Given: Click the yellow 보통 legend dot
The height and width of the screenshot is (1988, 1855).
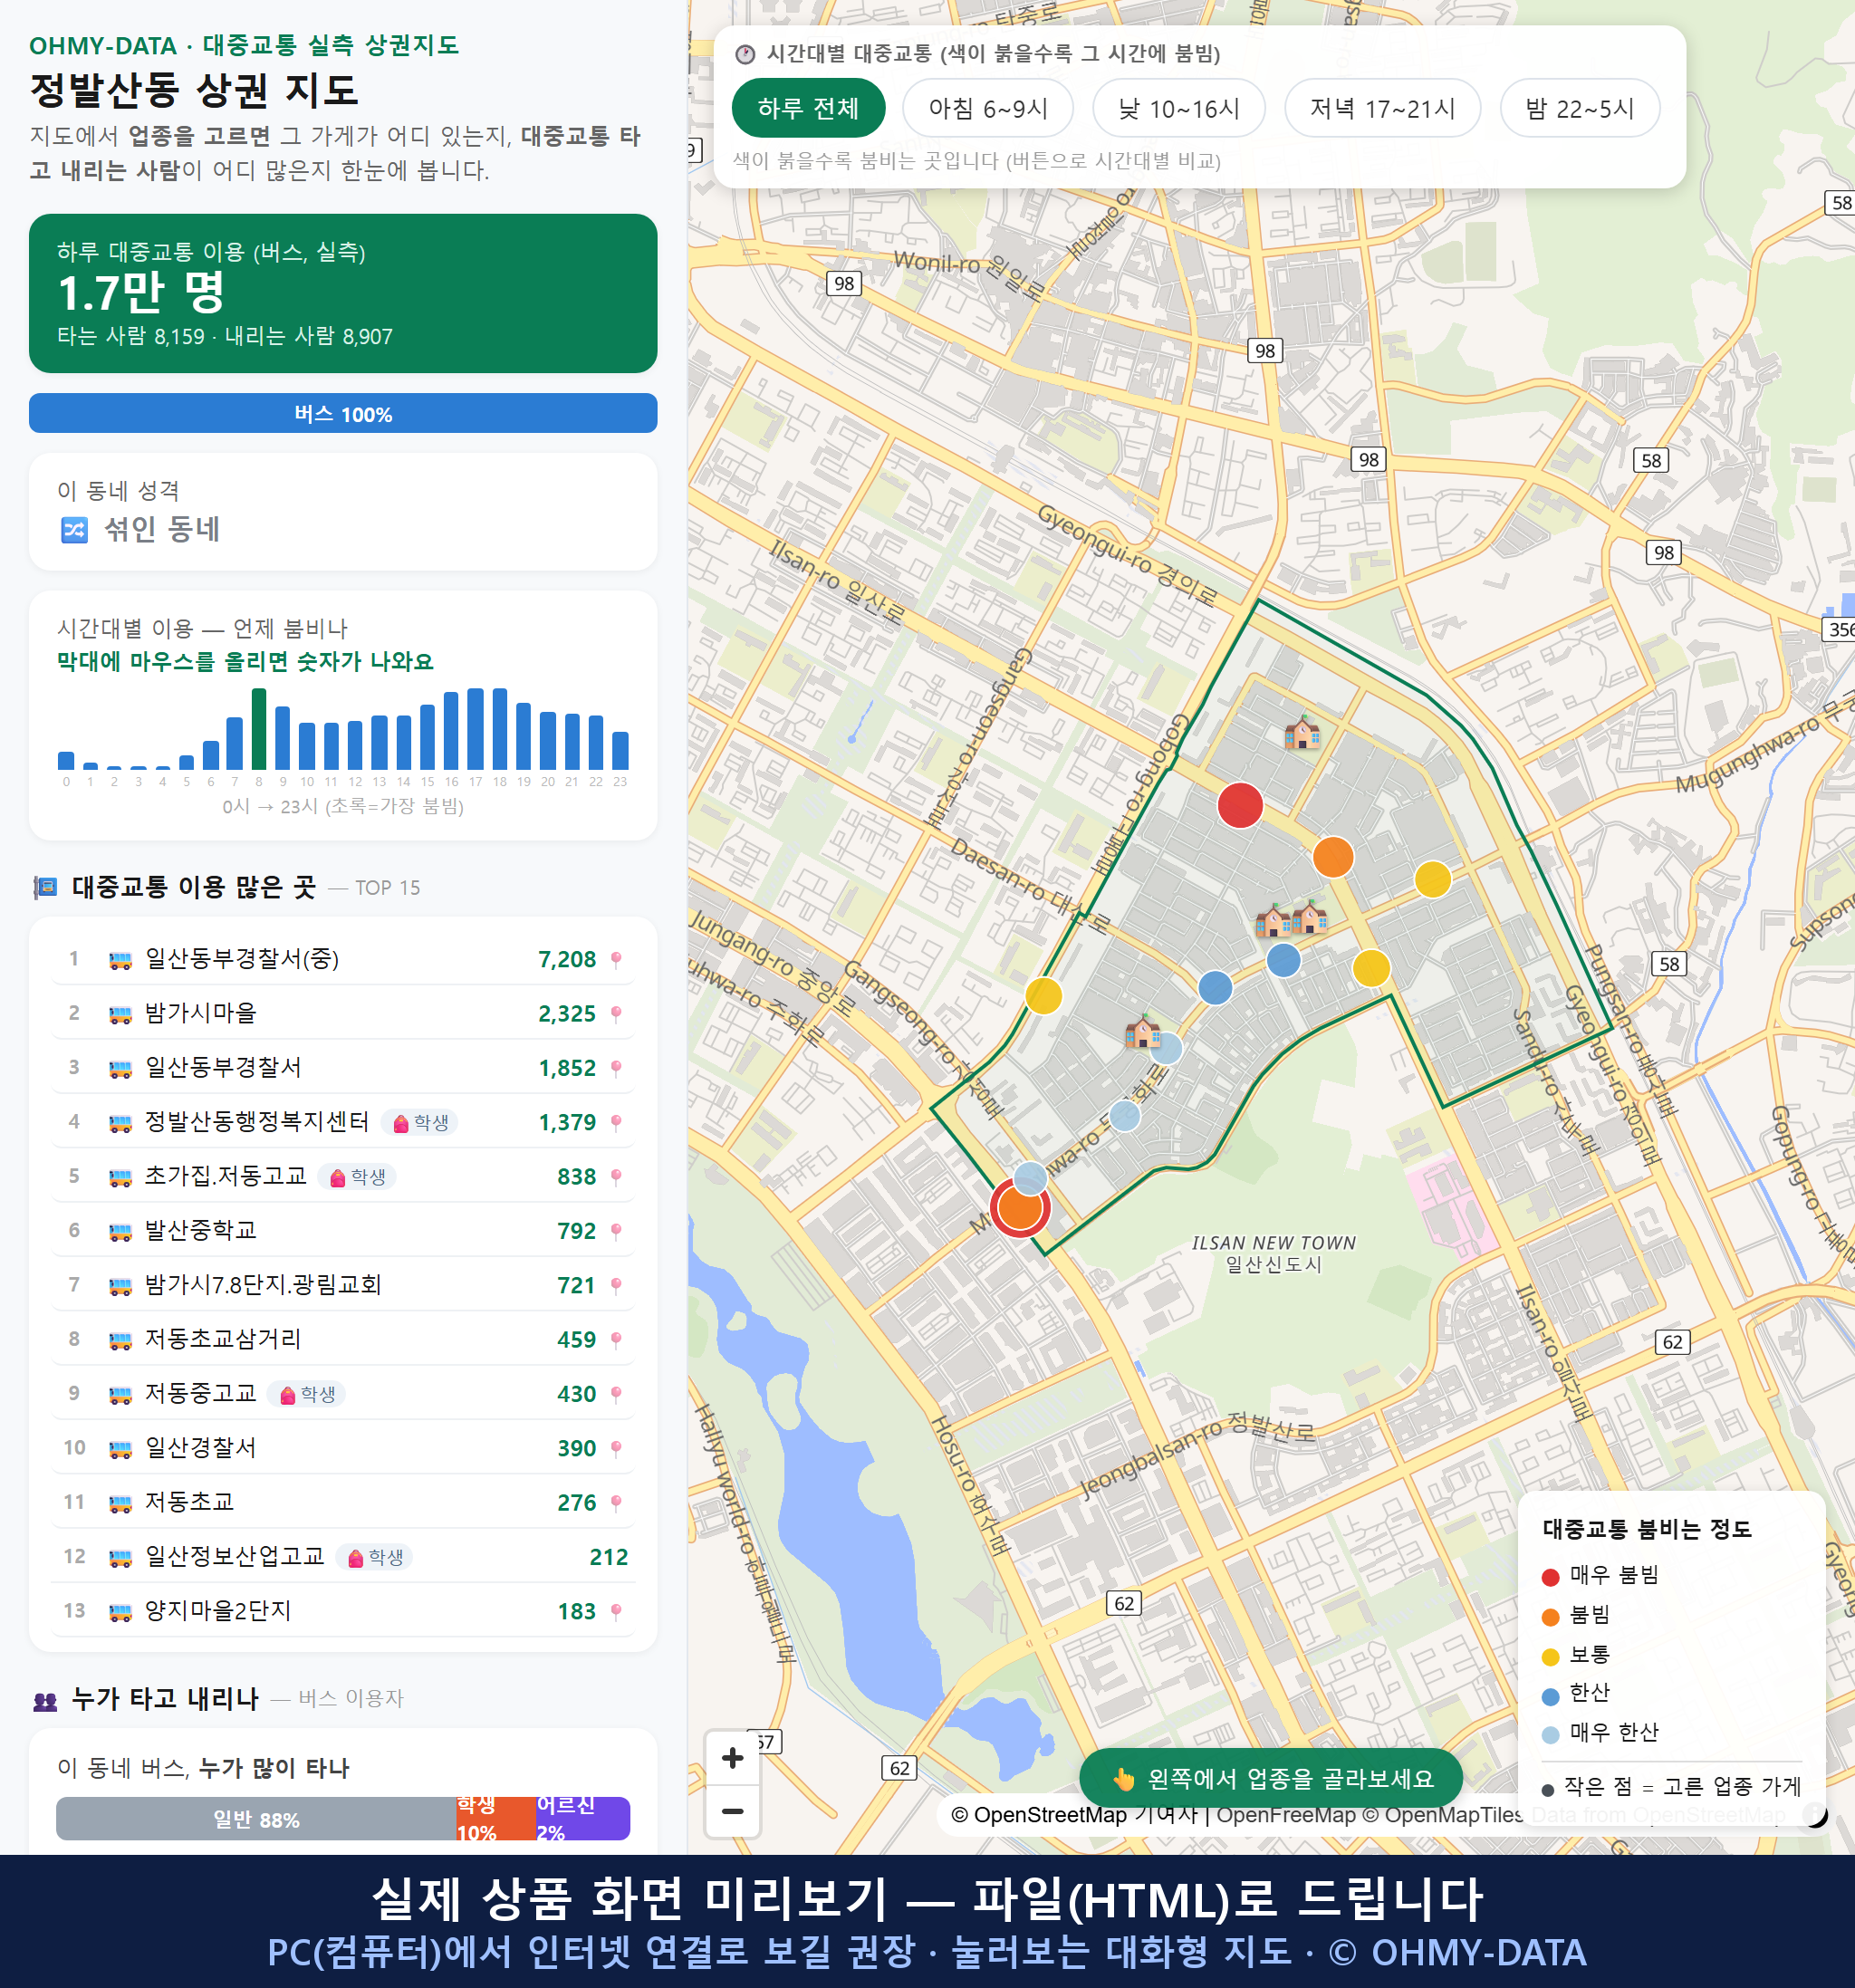Looking at the screenshot, I should coord(1551,1656).
